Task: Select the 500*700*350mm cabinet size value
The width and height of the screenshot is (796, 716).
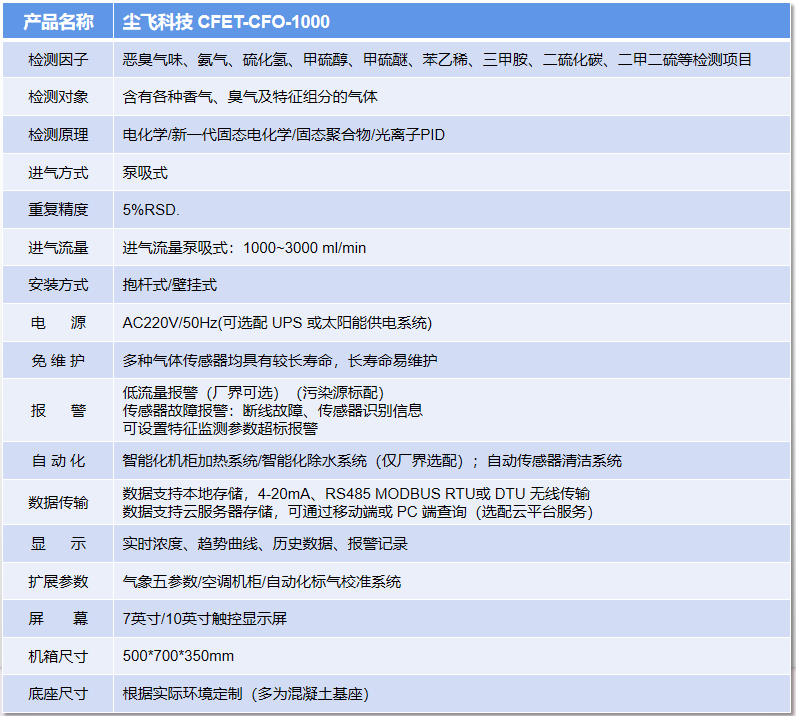Action: (178, 656)
